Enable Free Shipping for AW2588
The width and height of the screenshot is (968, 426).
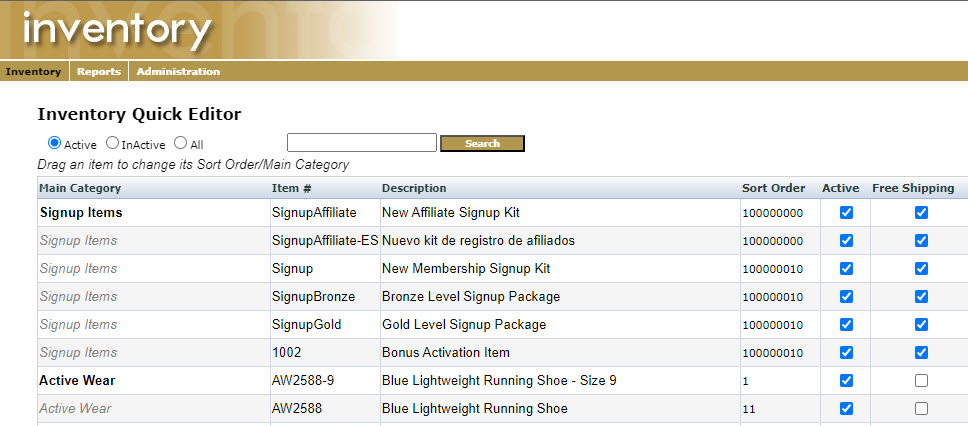point(921,409)
